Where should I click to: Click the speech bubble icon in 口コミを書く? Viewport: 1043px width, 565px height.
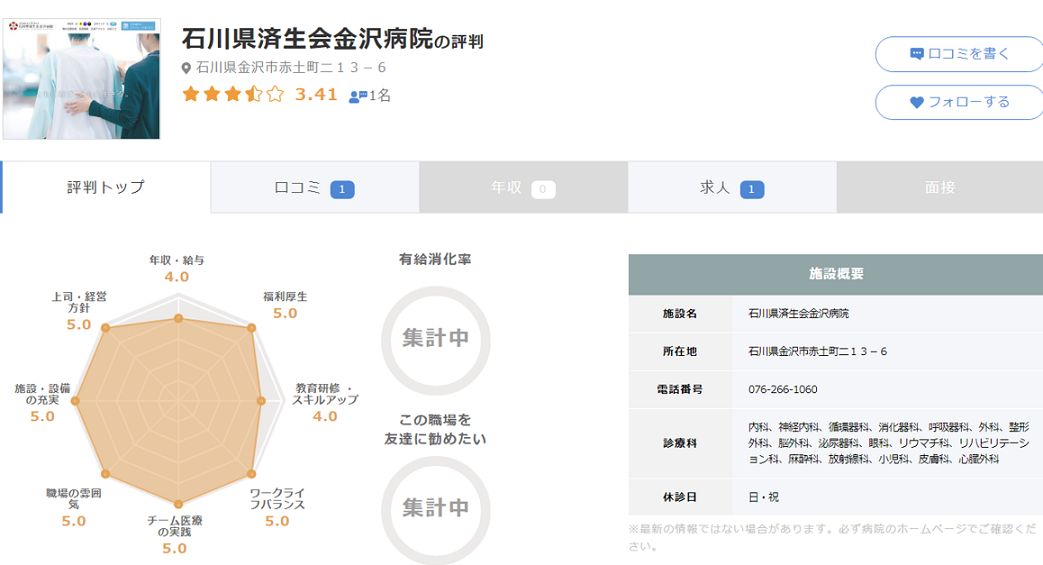click(917, 54)
